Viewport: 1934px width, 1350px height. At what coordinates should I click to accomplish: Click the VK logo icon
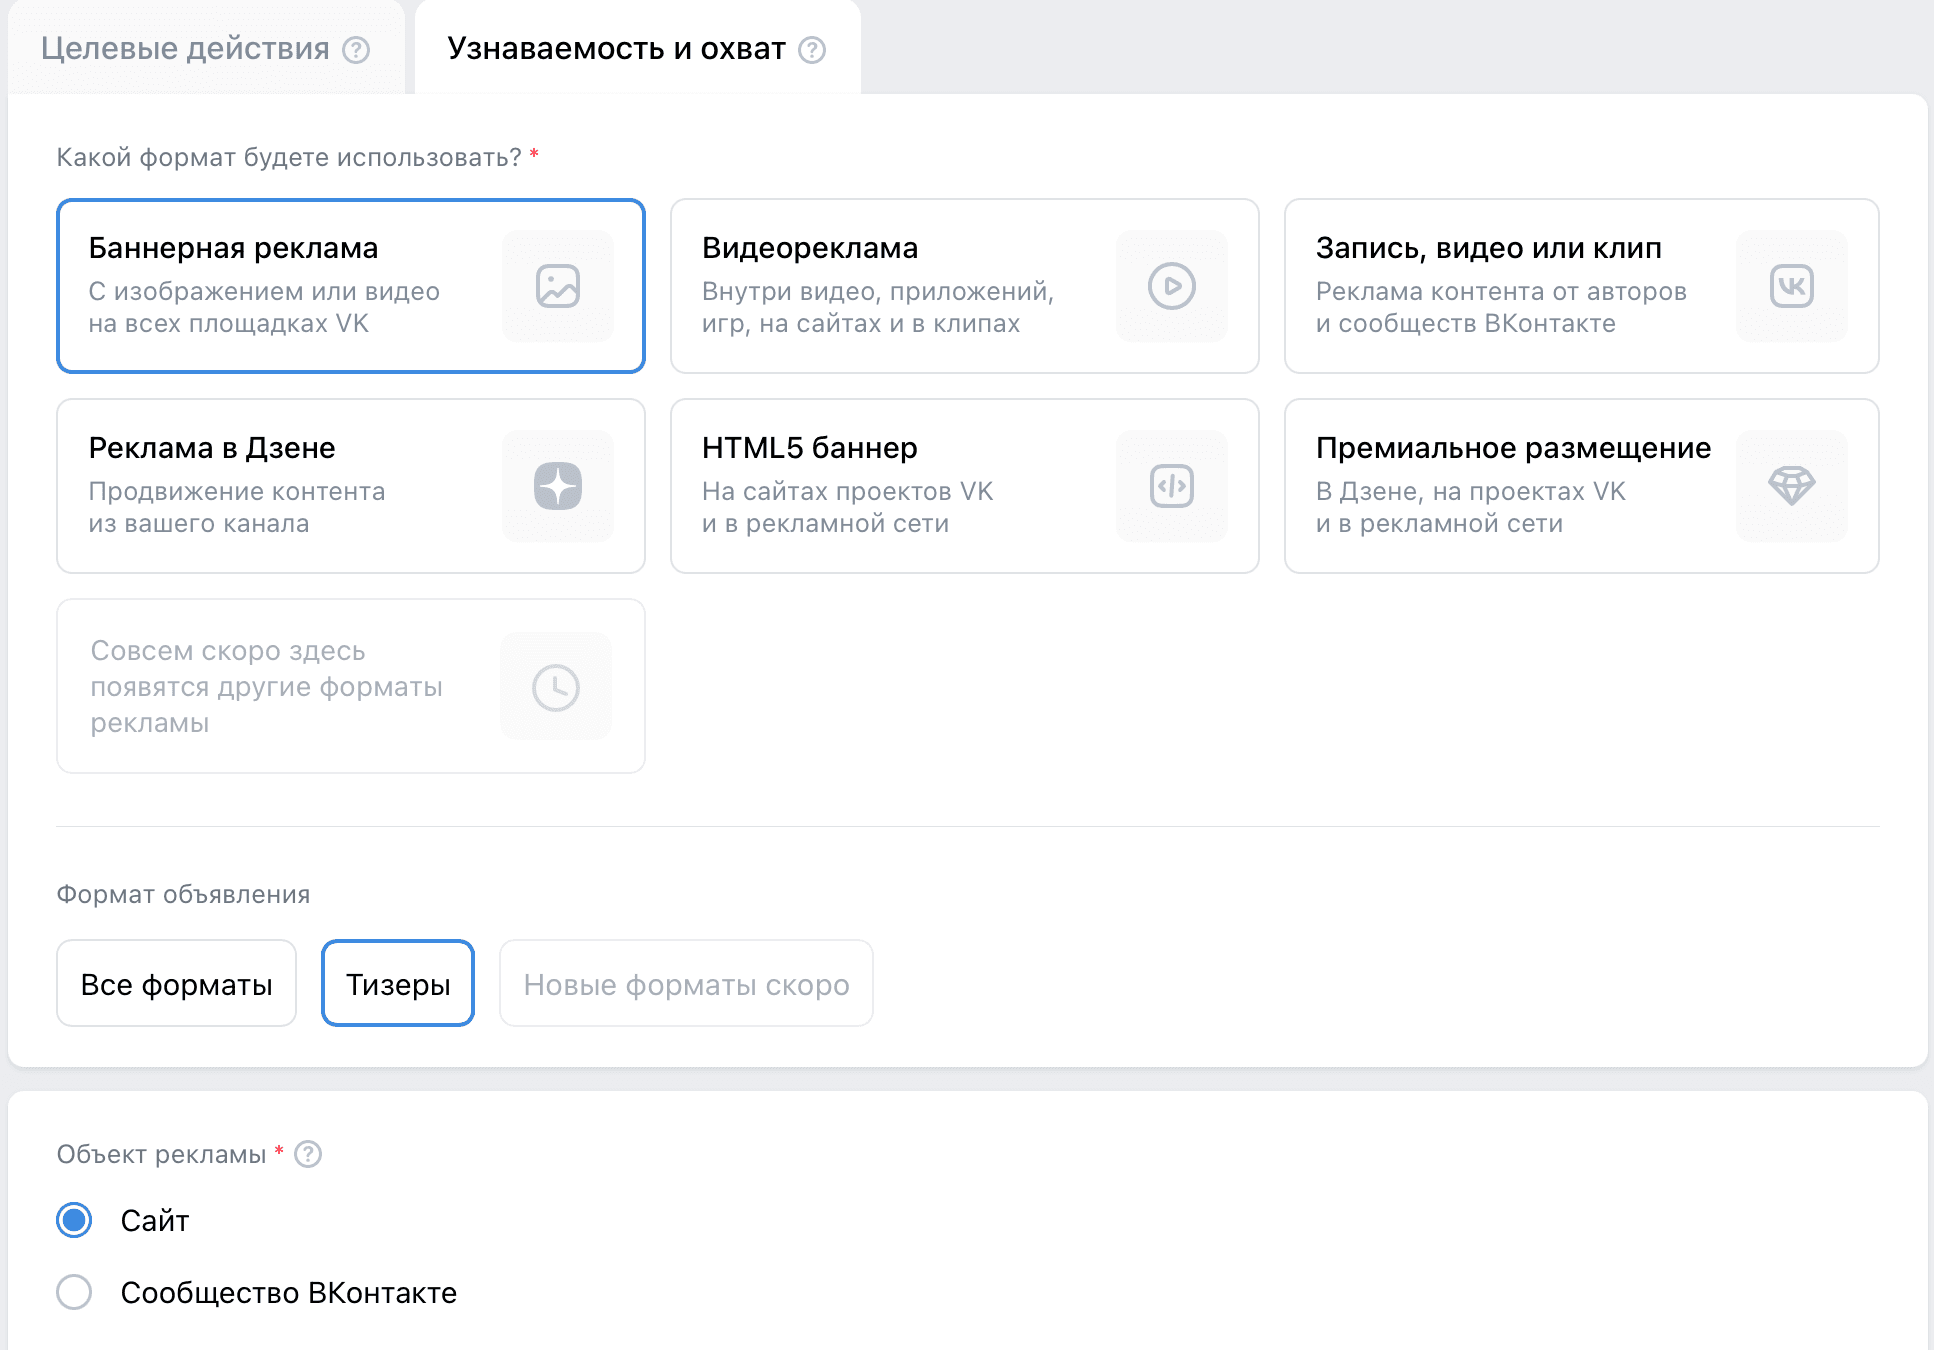(x=1792, y=286)
